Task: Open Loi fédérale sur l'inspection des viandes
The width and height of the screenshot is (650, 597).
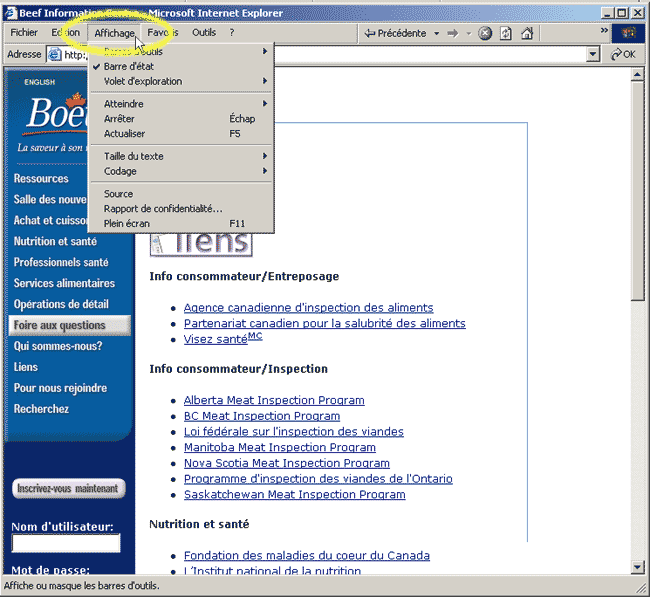Action: point(293,432)
